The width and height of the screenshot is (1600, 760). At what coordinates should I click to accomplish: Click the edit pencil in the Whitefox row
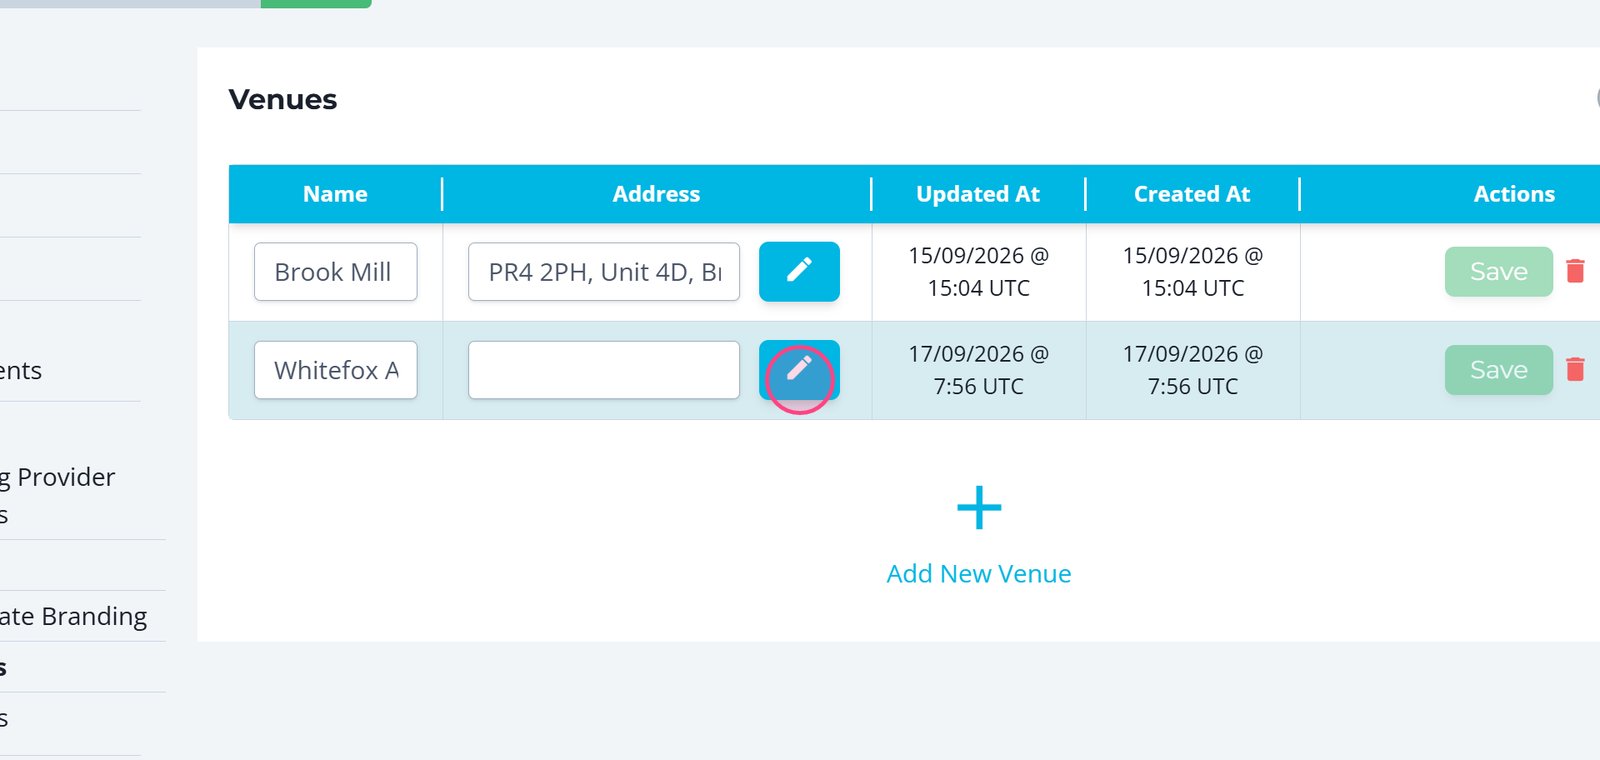point(799,370)
